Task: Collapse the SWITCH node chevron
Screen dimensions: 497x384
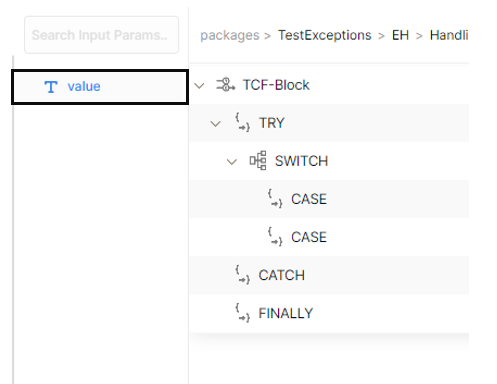Action: (x=232, y=162)
